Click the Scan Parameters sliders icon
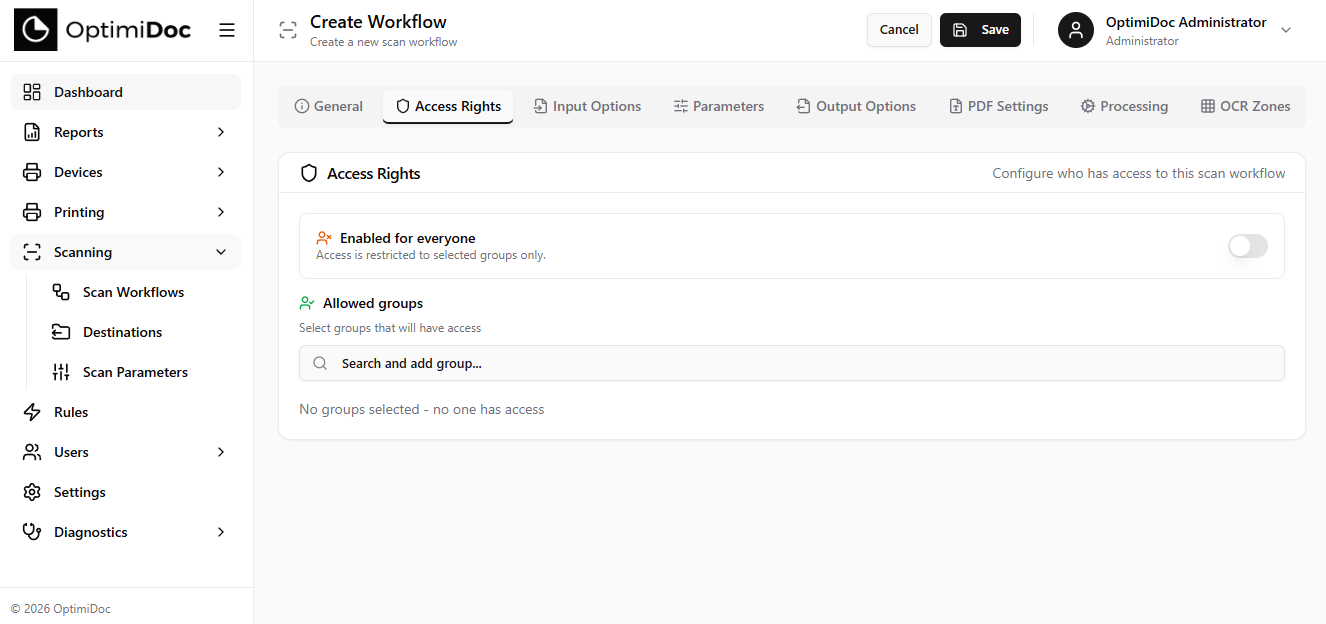This screenshot has height=624, width=1326. (x=61, y=372)
